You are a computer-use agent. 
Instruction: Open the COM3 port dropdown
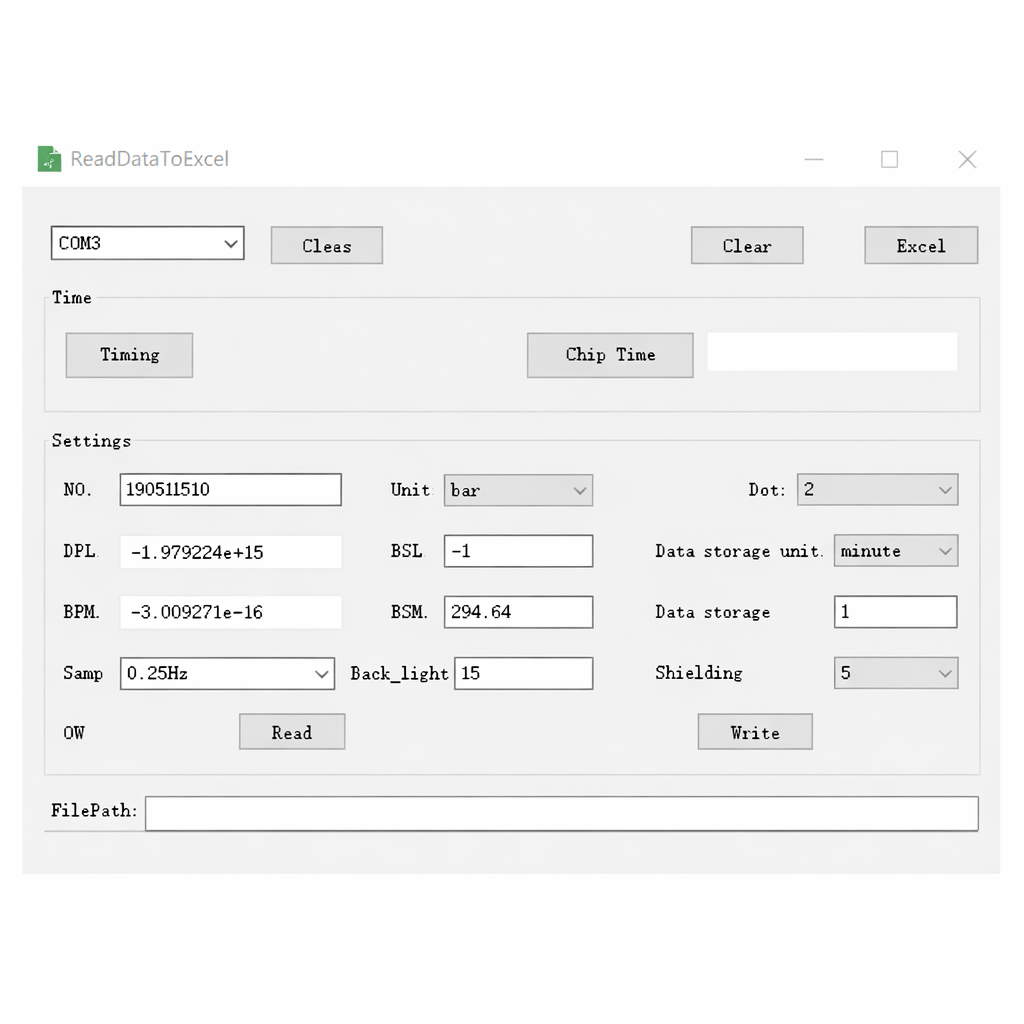(147, 243)
